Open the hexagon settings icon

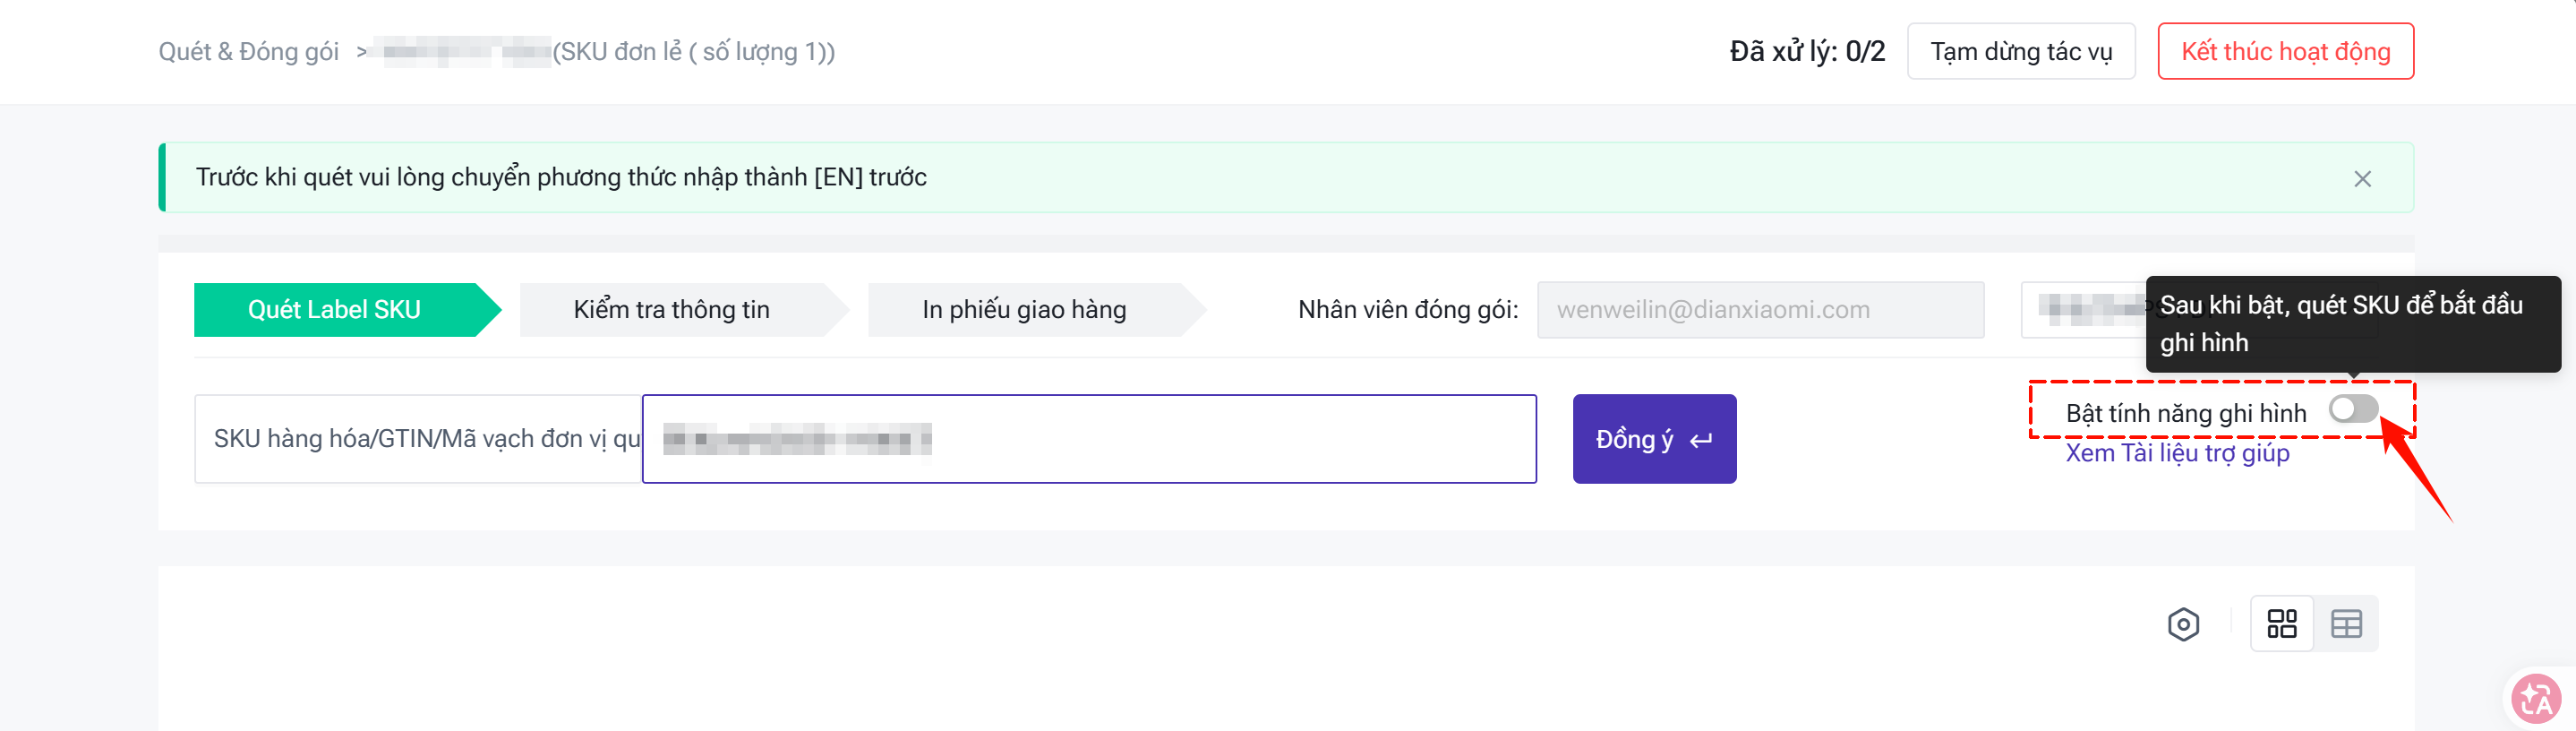(2183, 624)
